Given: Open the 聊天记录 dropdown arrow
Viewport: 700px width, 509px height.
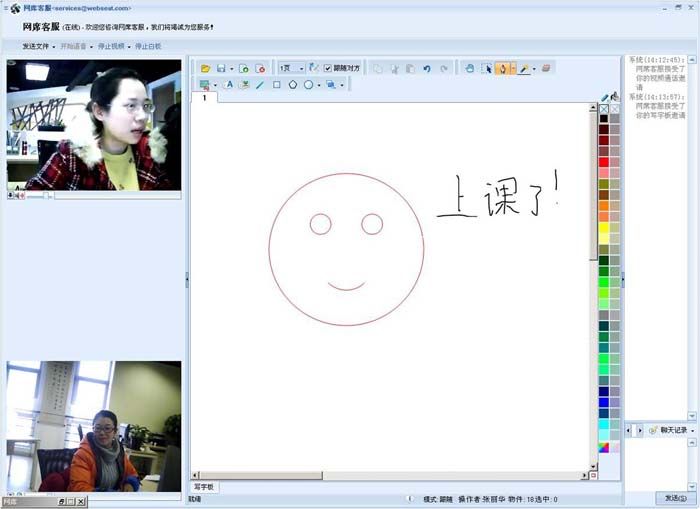Looking at the screenshot, I should [x=692, y=430].
